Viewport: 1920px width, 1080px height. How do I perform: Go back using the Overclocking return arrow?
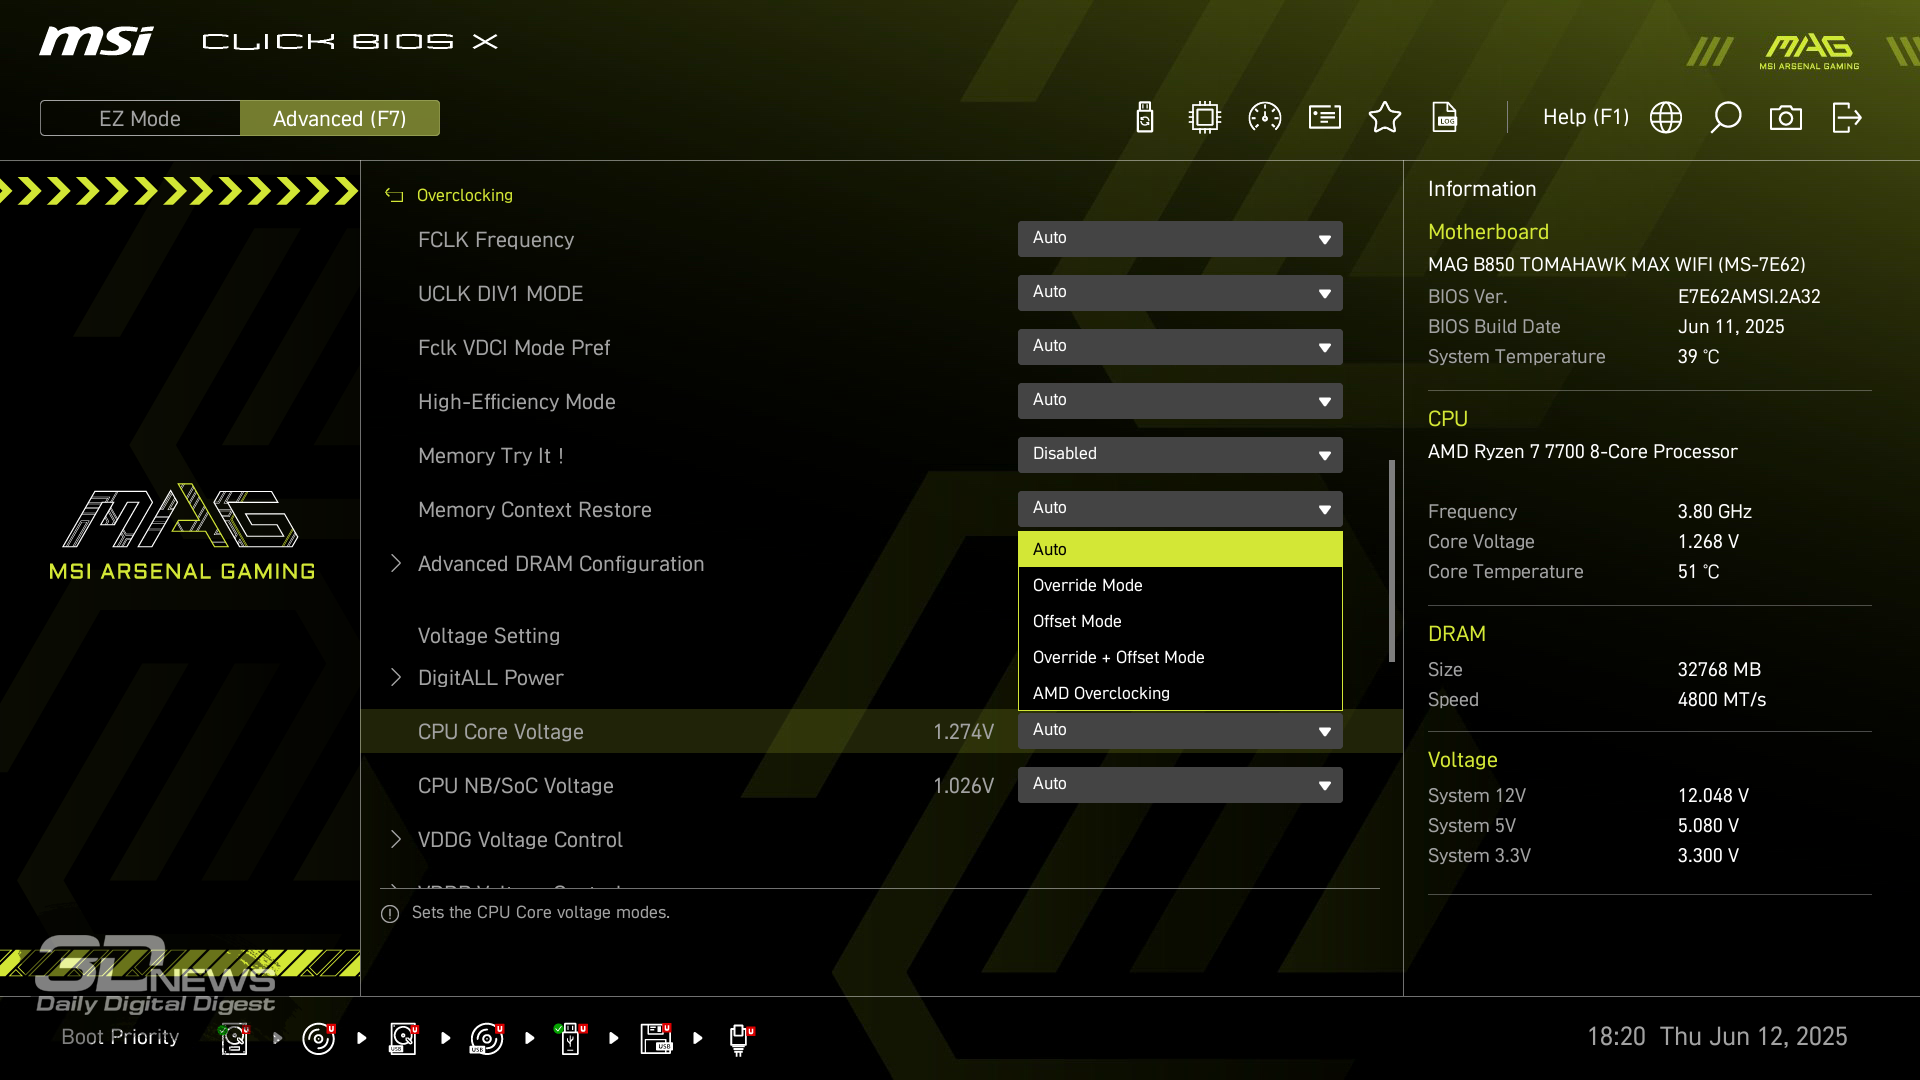click(x=394, y=196)
